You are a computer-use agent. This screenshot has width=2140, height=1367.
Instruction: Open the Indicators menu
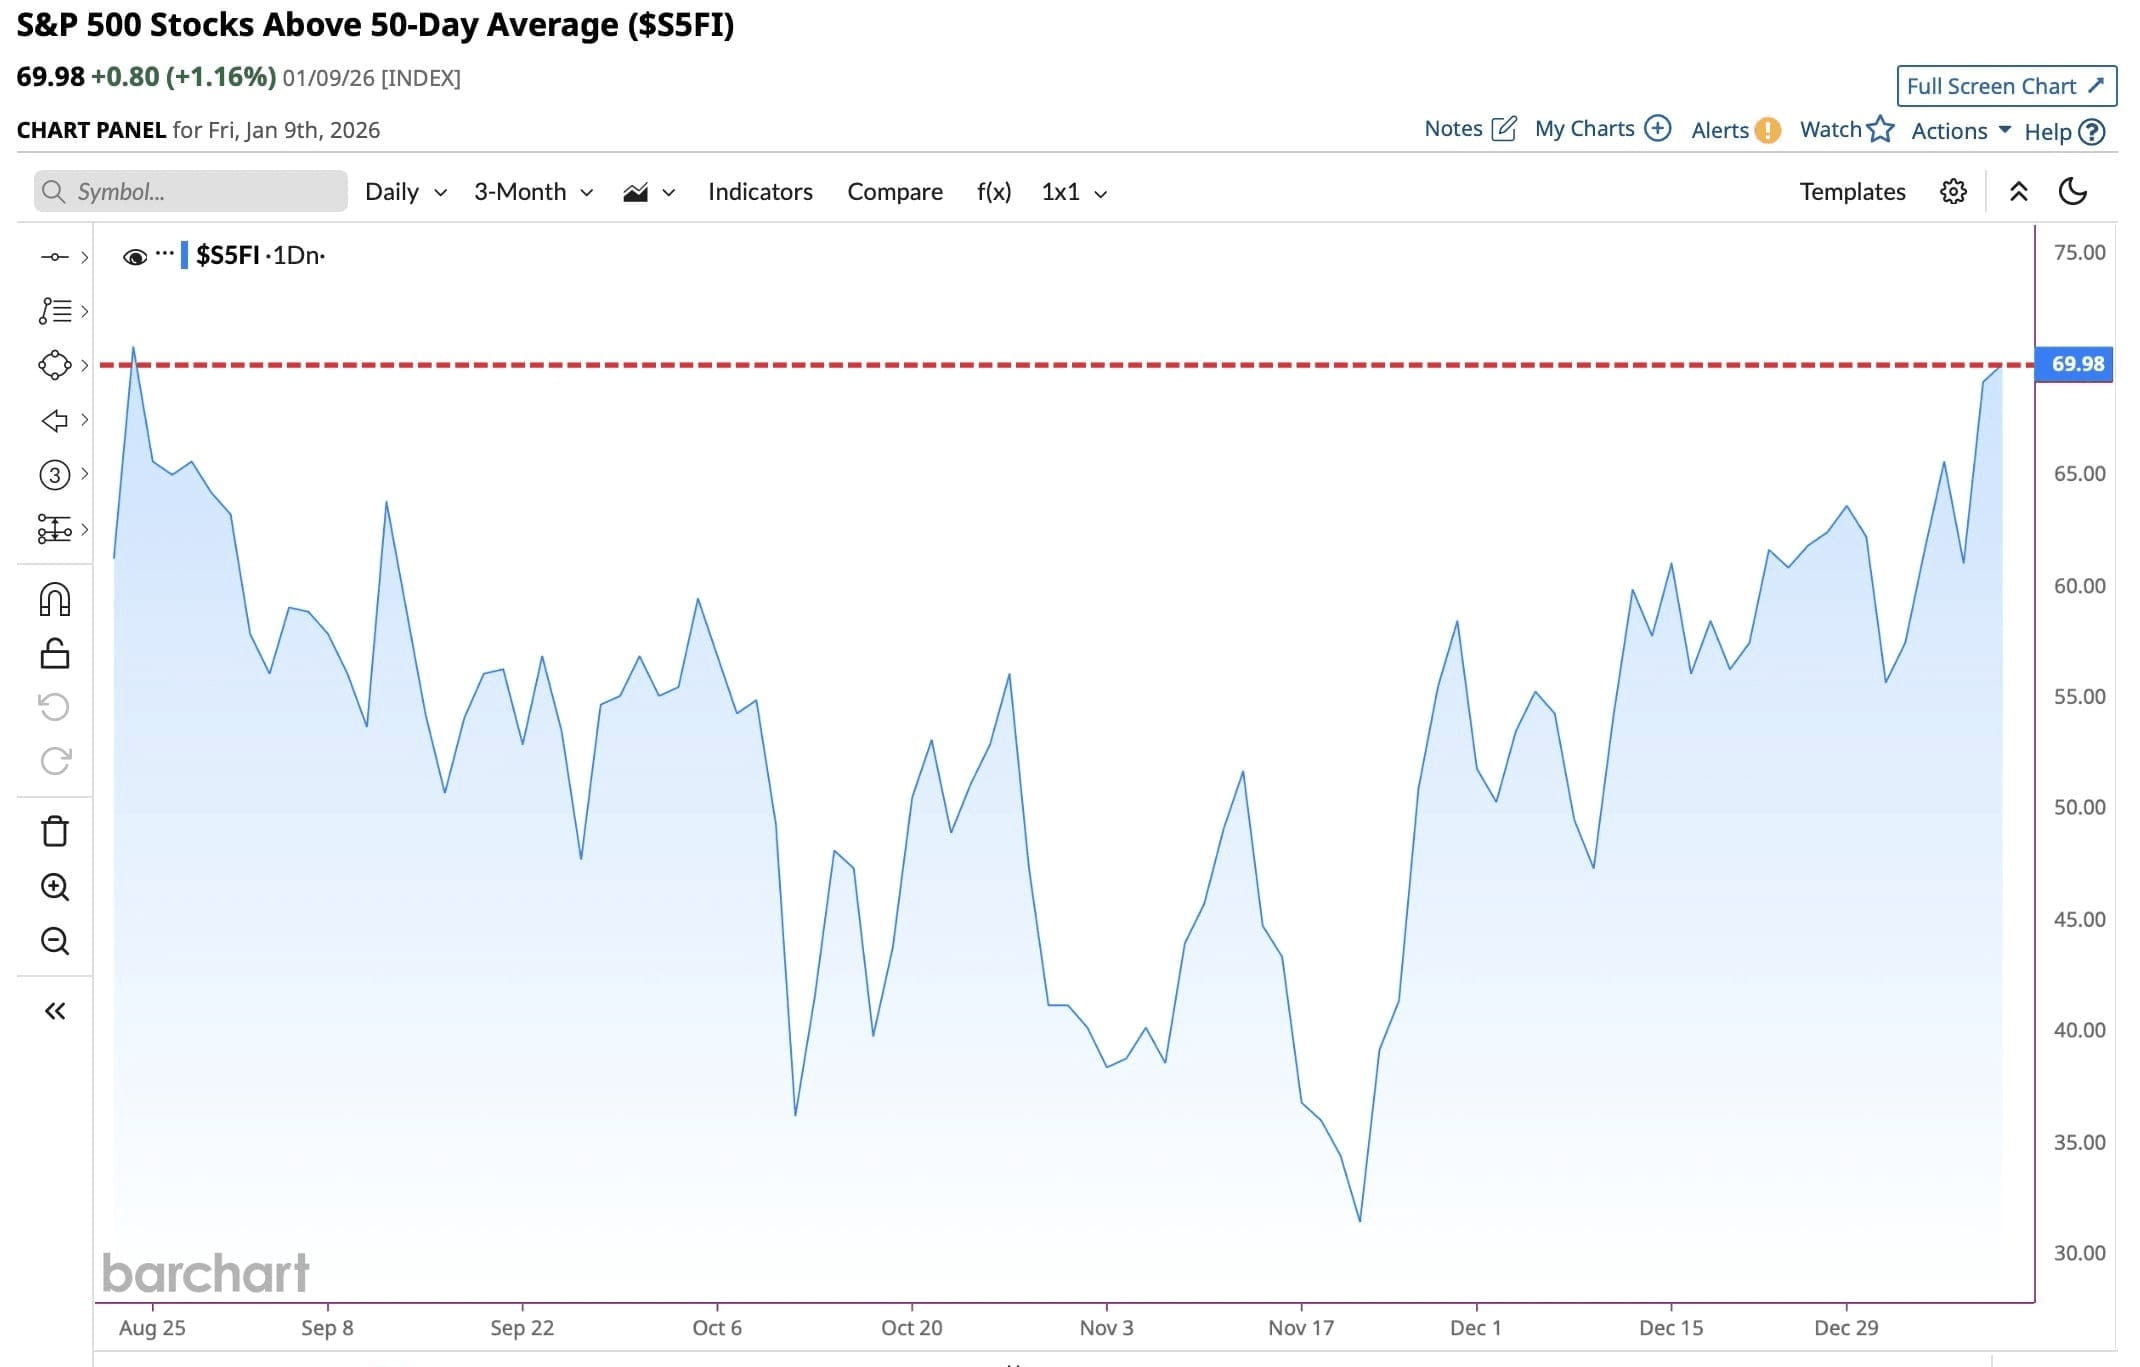click(x=760, y=192)
